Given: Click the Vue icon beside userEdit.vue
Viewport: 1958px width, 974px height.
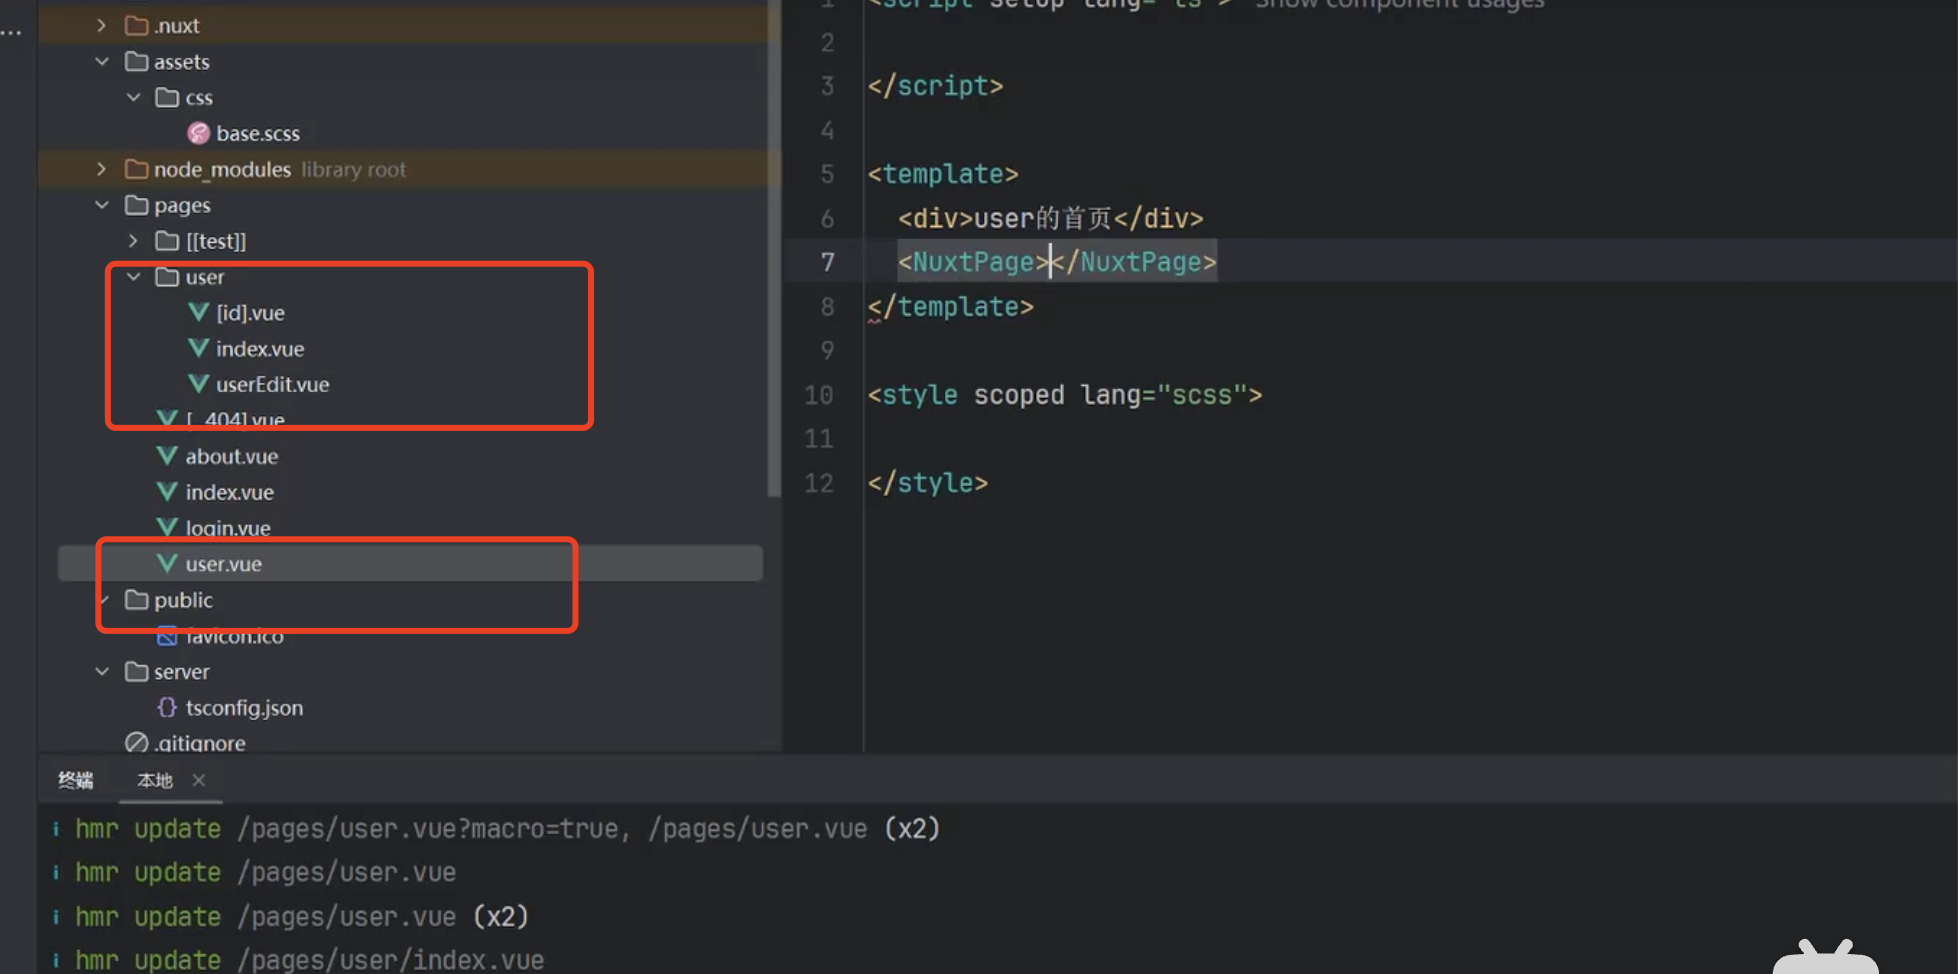Looking at the screenshot, I should (198, 384).
